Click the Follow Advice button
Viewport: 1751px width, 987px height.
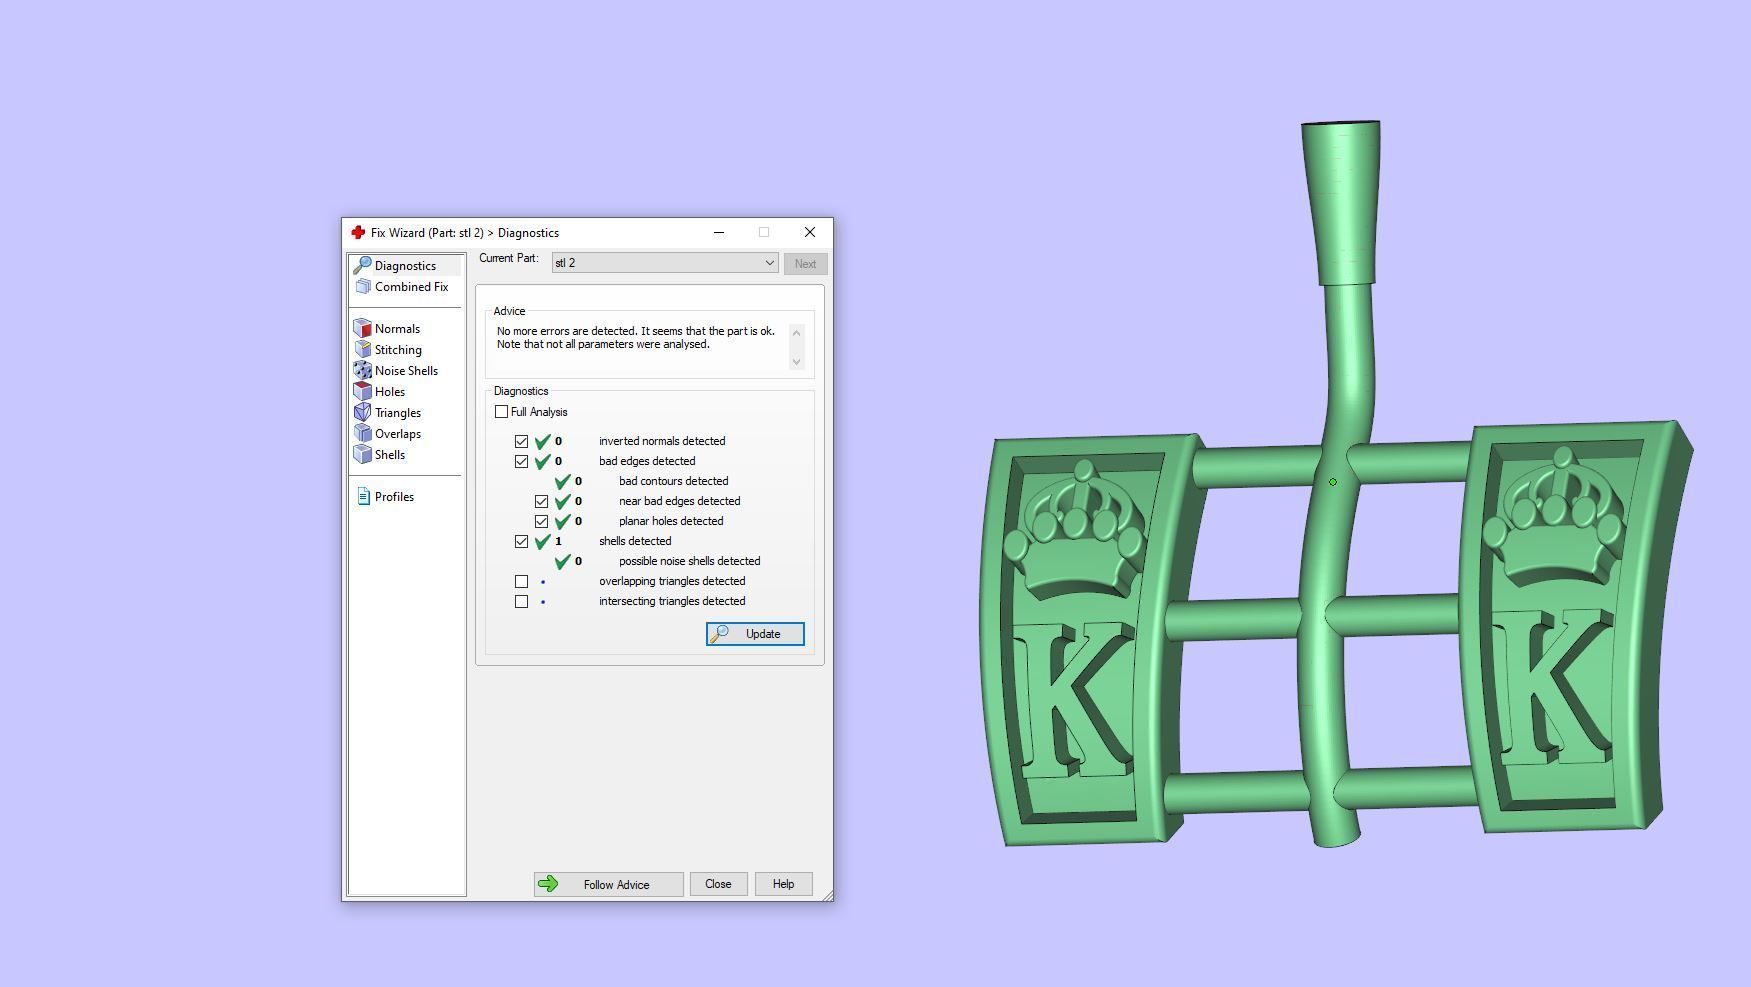pos(608,884)
